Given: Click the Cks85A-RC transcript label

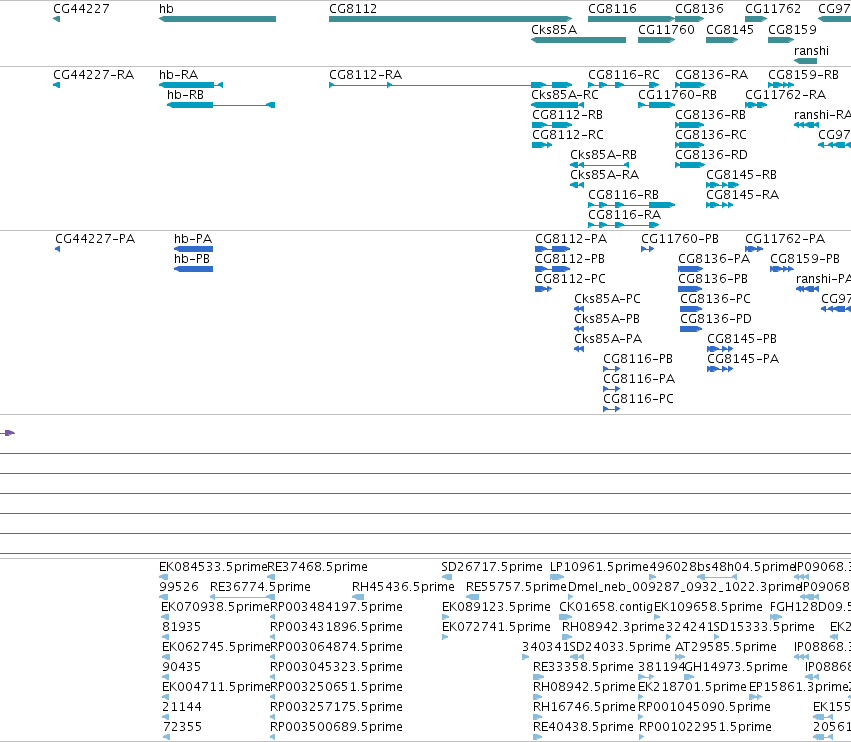Looking at the screenshot, I should click(565, 95).
